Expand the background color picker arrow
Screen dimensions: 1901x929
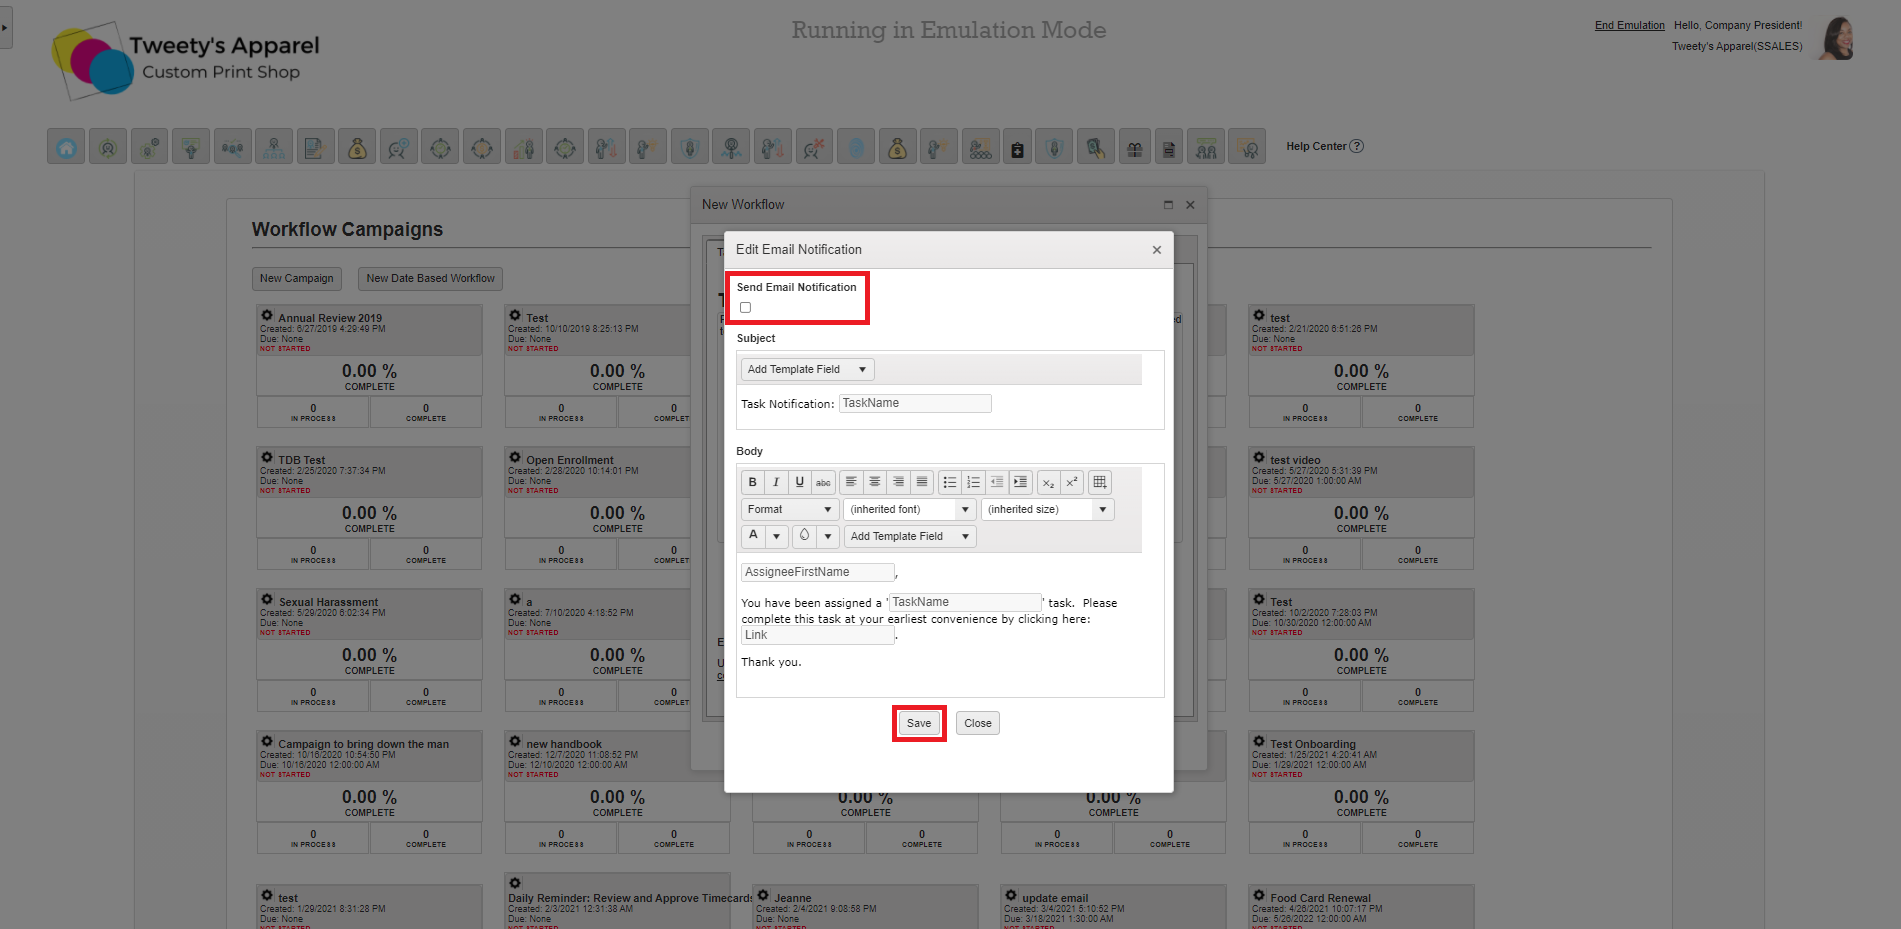[x=828, y=536]
